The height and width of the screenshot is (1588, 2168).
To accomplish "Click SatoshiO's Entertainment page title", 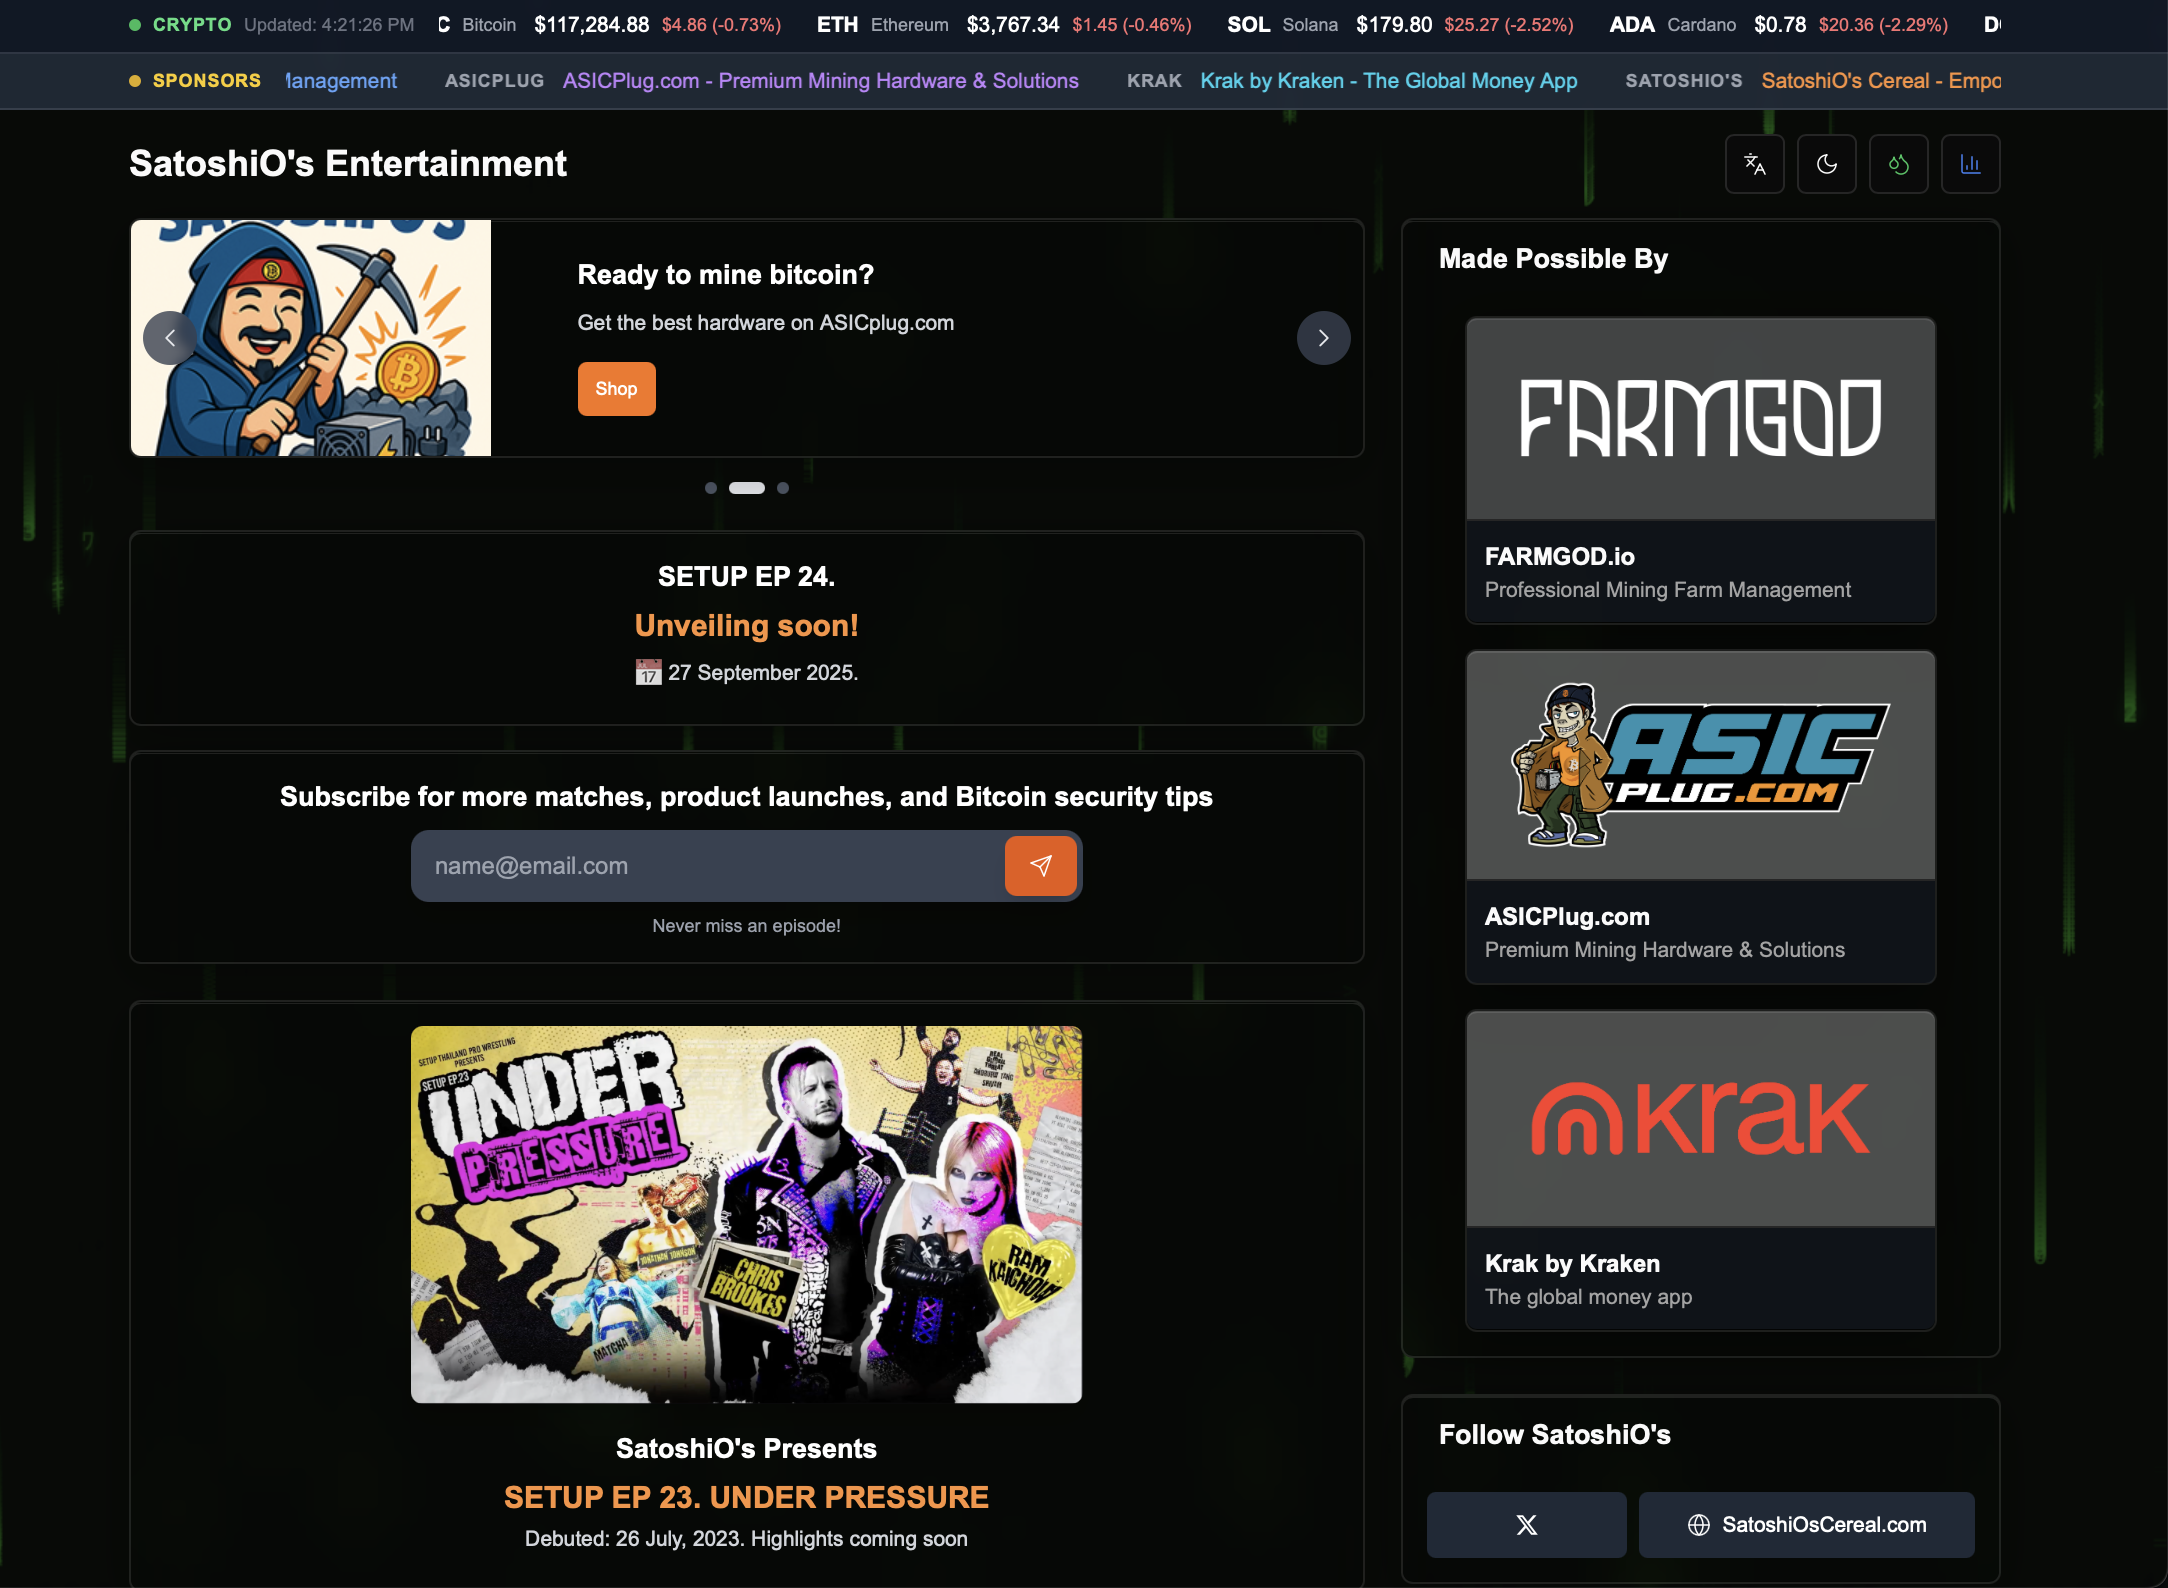I will (348, 164).
